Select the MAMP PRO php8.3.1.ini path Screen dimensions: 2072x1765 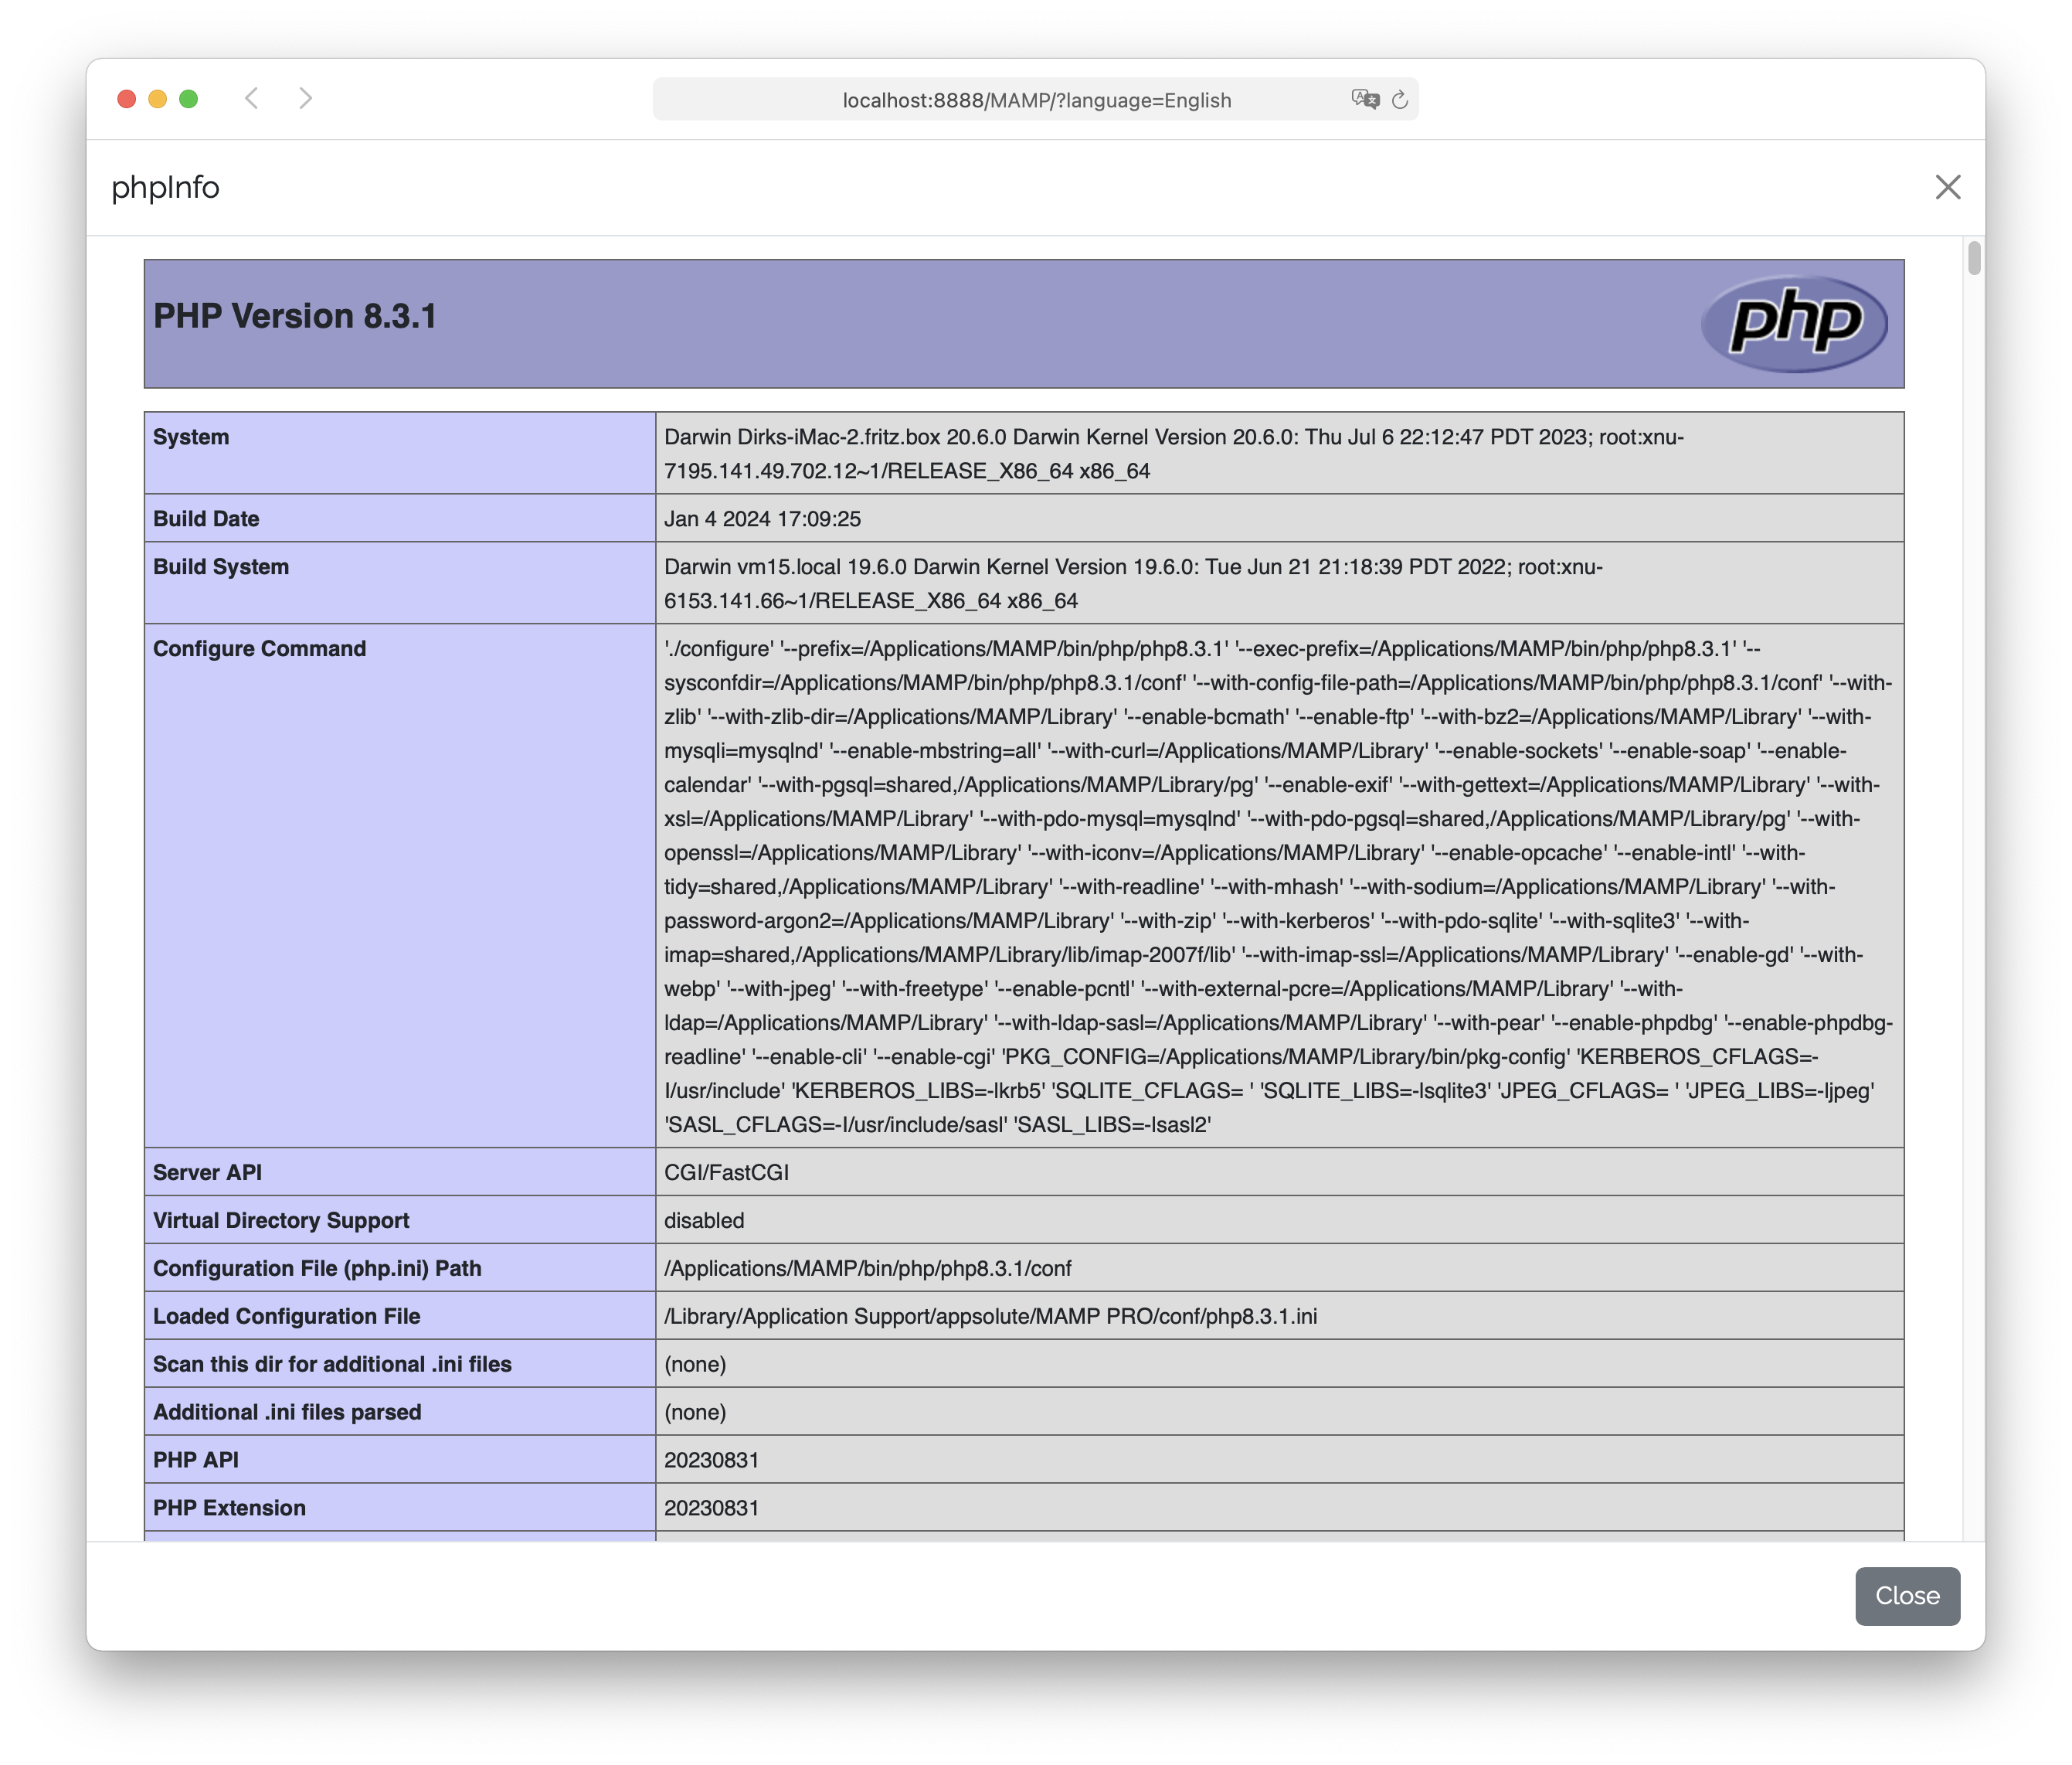coord(990,1316)
